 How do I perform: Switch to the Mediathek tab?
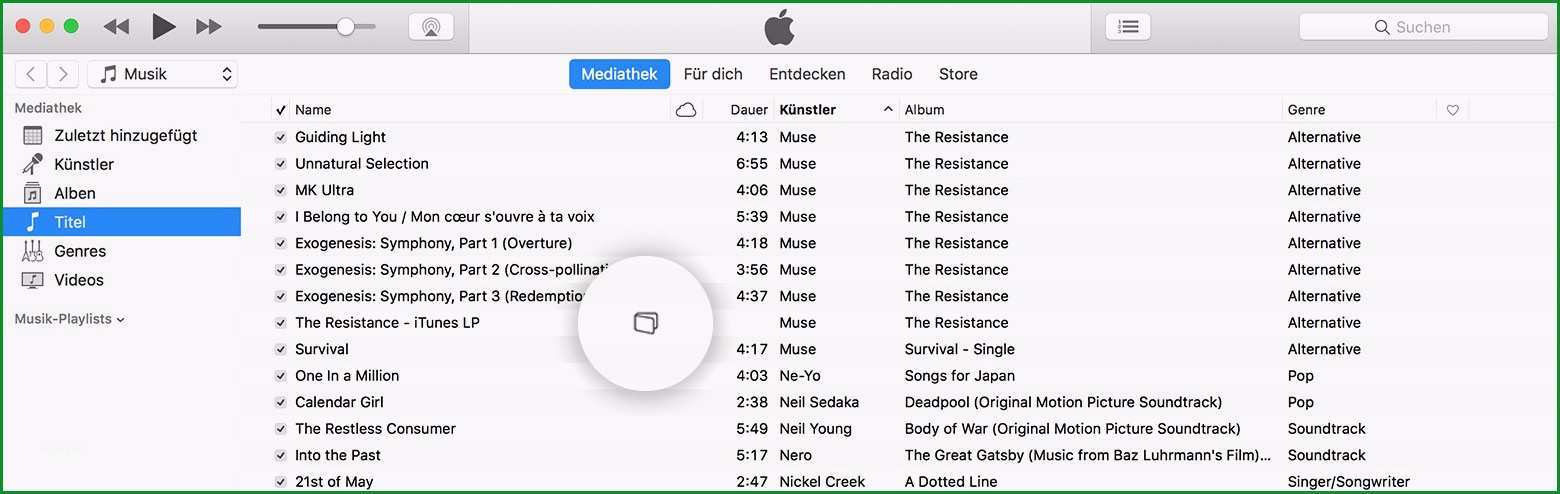[x=619, y=74]
